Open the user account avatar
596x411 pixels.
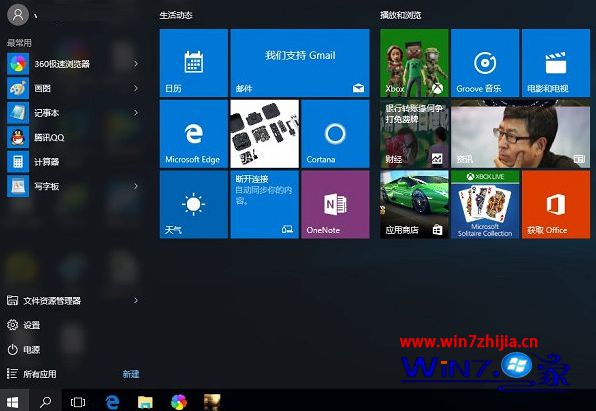coord(17,14)
